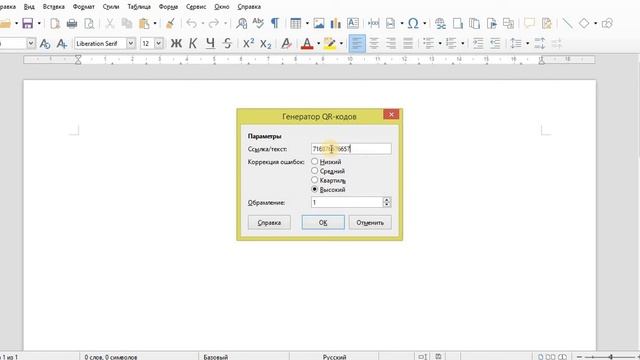The width and height of the screenshot is (640, 360).
Task: Click the yellow highlighting color button
Action: 329,43
